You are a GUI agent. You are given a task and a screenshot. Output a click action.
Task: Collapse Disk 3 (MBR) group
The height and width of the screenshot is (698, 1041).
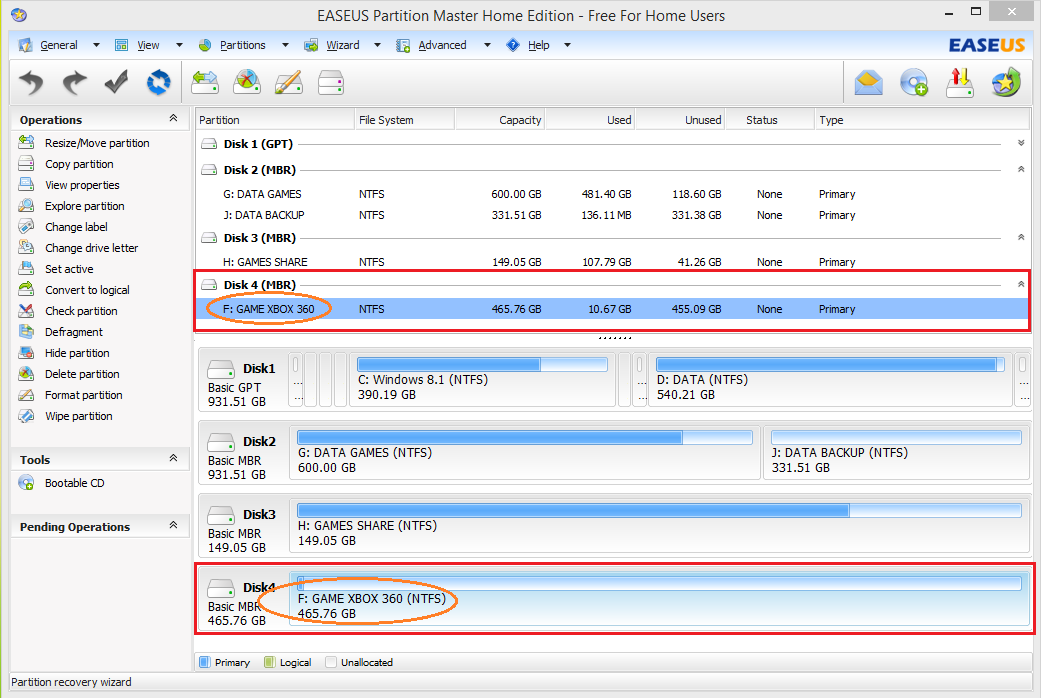(x=1021, y=237)
